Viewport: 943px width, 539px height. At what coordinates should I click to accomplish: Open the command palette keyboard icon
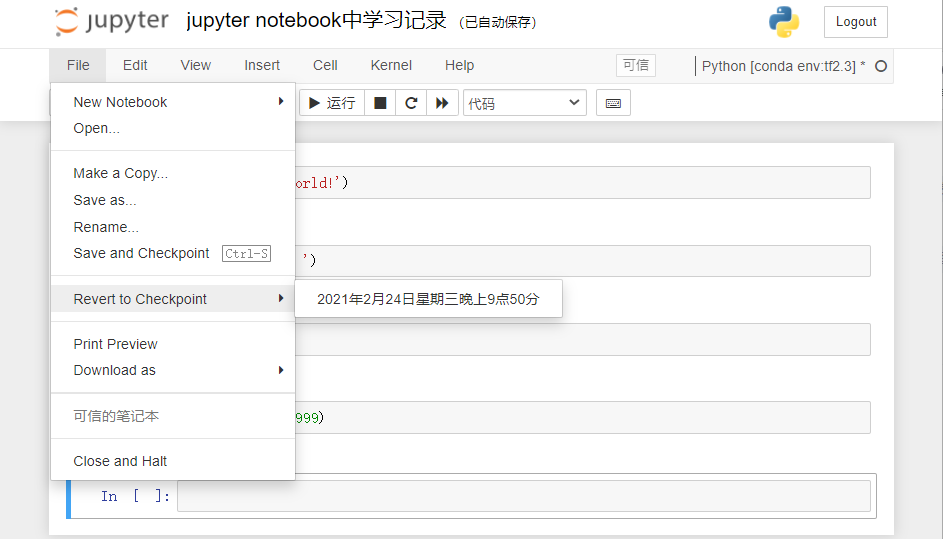point(613,103)
